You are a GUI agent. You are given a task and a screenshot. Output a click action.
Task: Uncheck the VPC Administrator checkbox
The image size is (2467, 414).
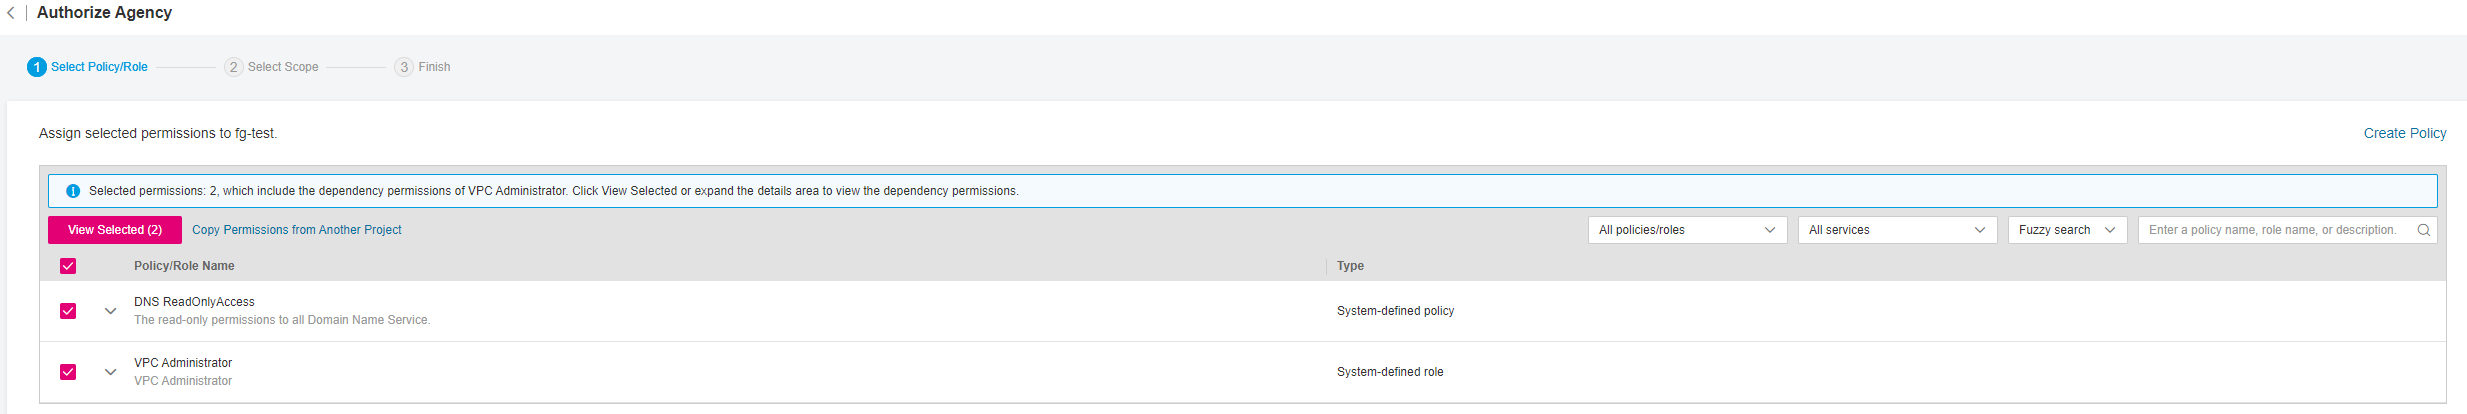tap(68, 372)
